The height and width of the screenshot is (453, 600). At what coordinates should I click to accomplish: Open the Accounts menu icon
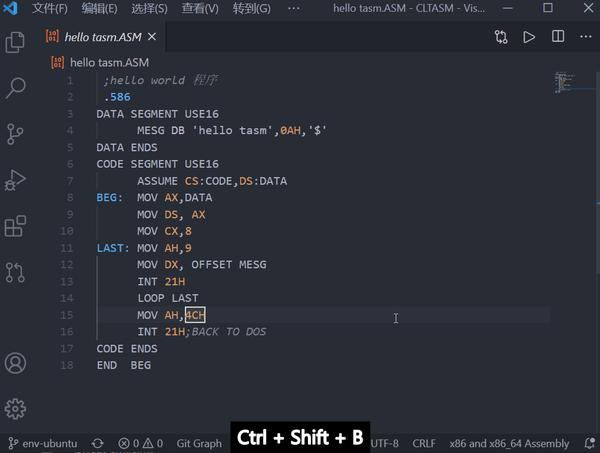click(15, 363)
